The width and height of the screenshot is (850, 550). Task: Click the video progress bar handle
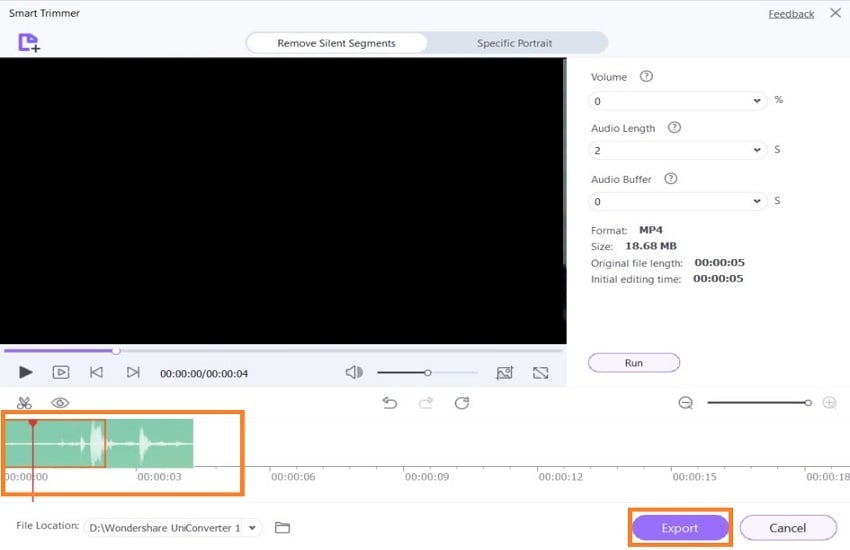click(116, 351)
